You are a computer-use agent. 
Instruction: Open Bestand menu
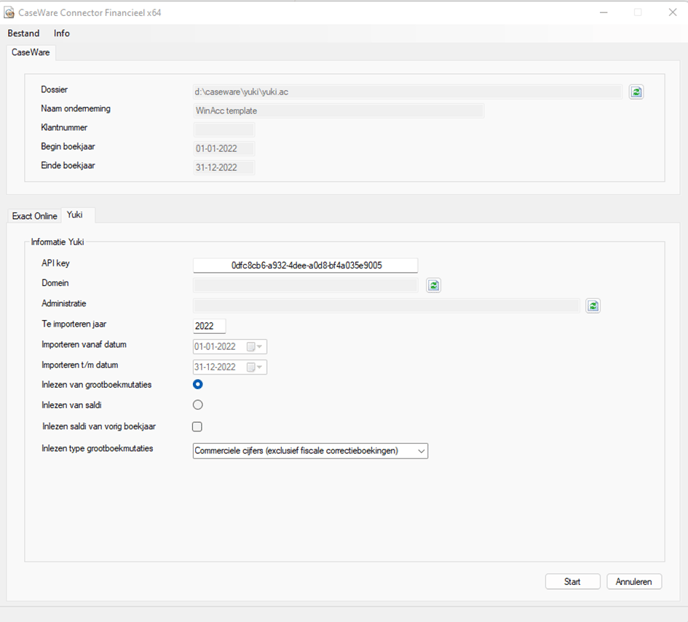point(23,33)
